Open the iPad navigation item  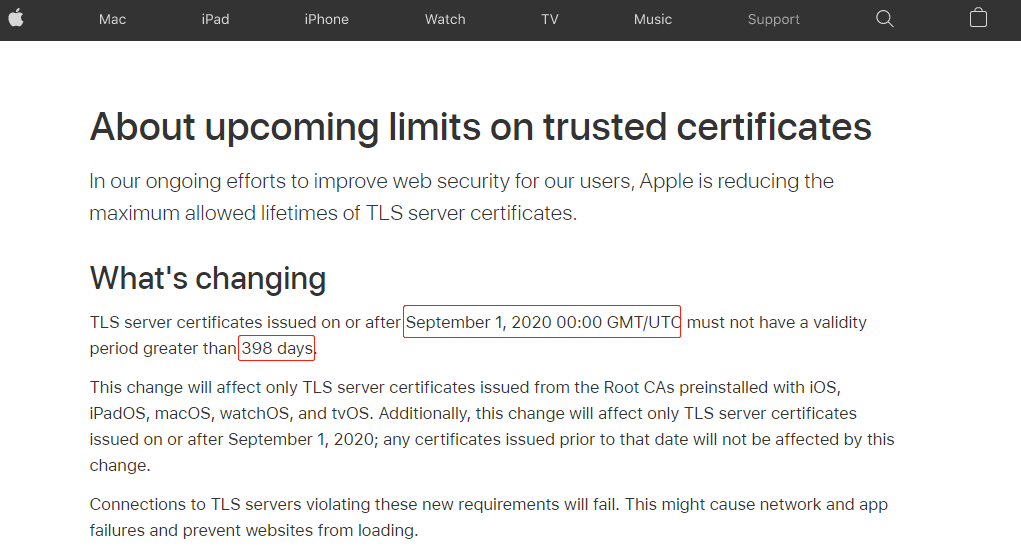(x=215, y=19)
